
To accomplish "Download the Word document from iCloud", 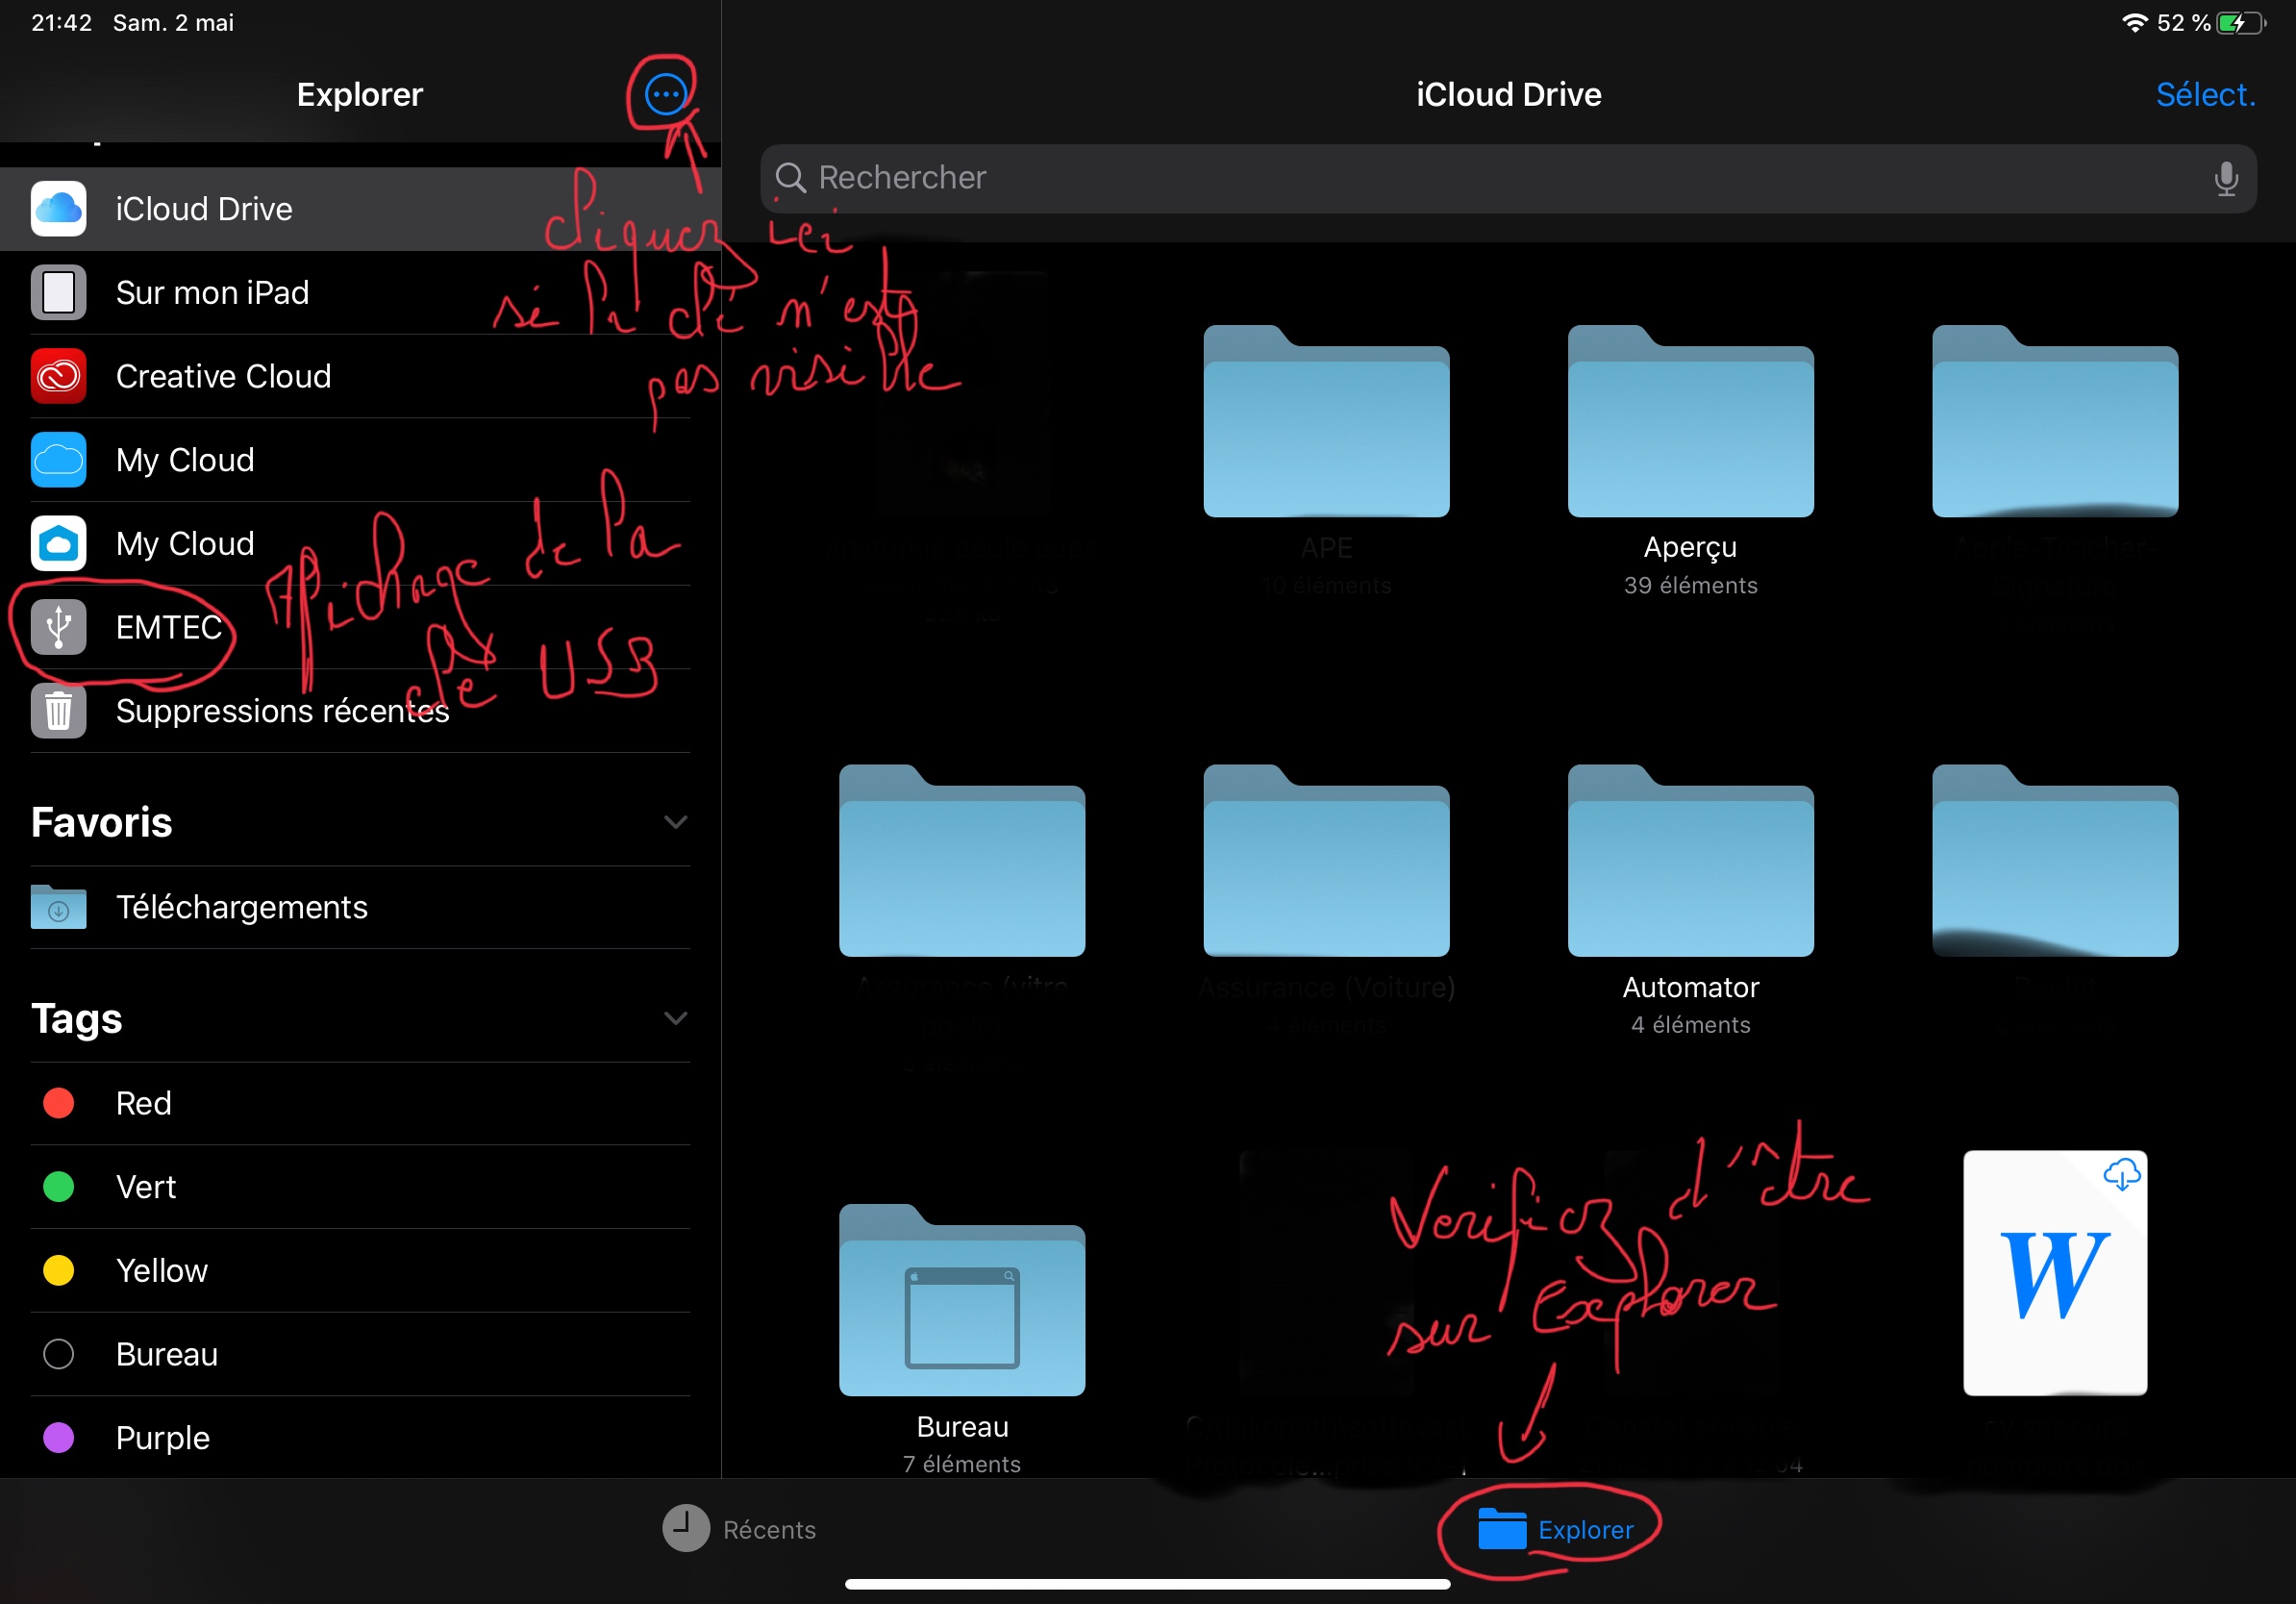I will (2121, 1174).
